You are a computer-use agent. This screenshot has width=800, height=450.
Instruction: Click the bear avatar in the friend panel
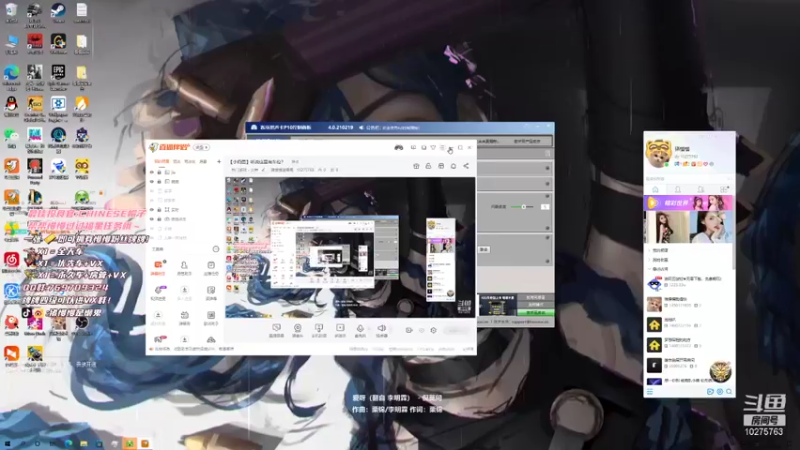pyautogui.click(x=658, y=153)
